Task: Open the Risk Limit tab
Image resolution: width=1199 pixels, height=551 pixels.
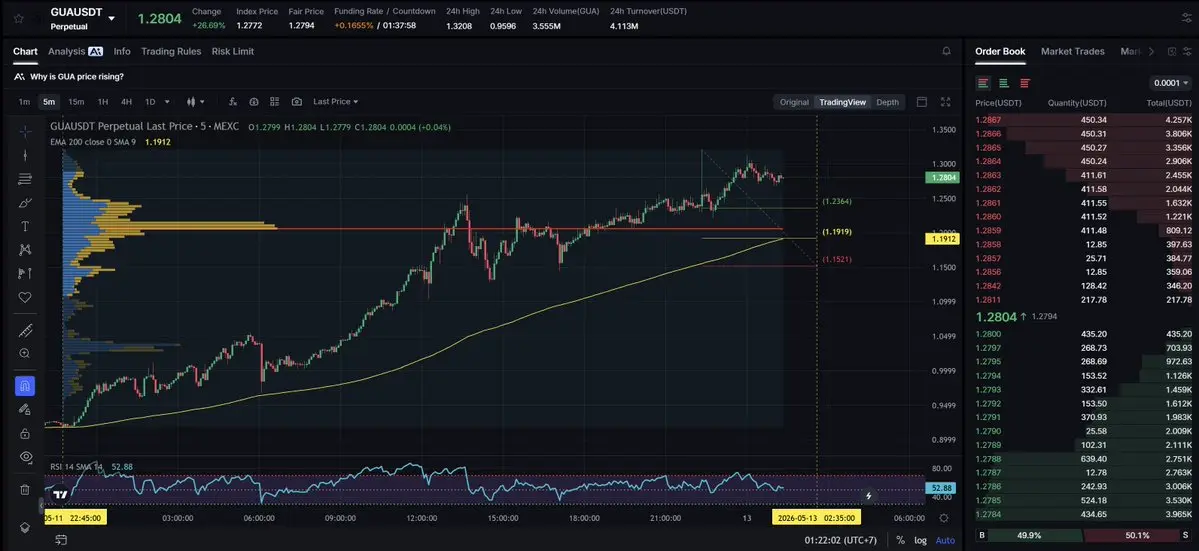Action: pyautogui.click(x=233, y=51)
